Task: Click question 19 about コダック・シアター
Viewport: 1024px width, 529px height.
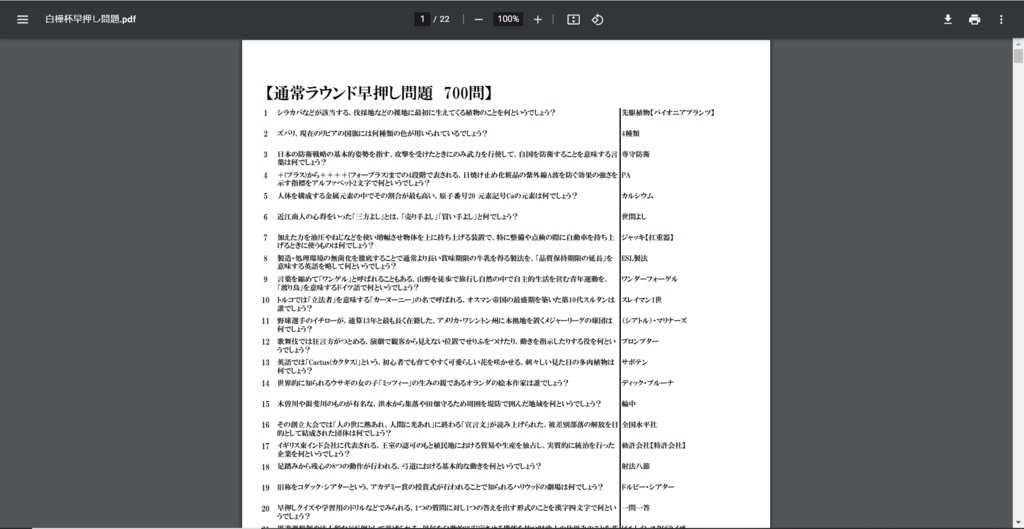Action: pos(440,487)
